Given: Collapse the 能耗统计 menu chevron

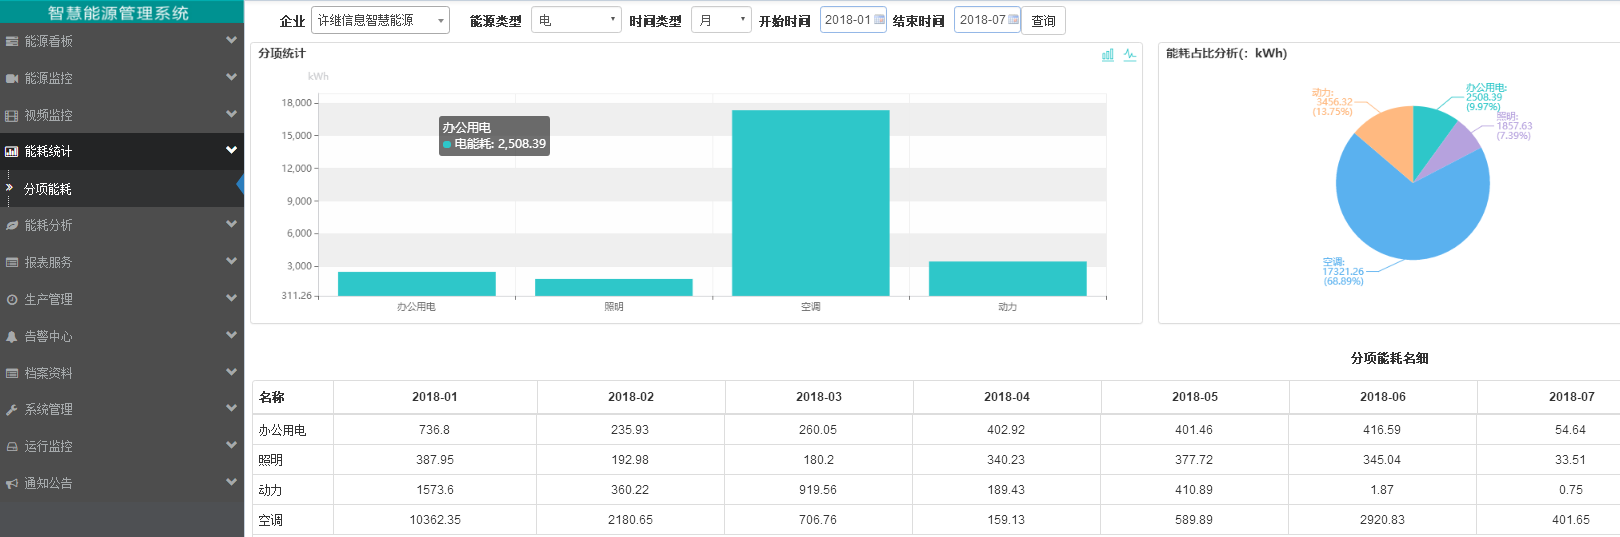Looking at the screenshot, I should (231, 151).
